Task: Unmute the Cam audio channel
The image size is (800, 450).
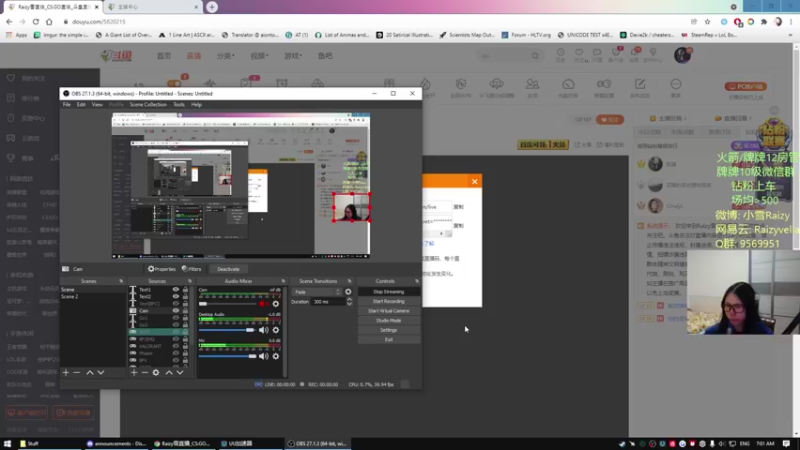Action: 263,304
